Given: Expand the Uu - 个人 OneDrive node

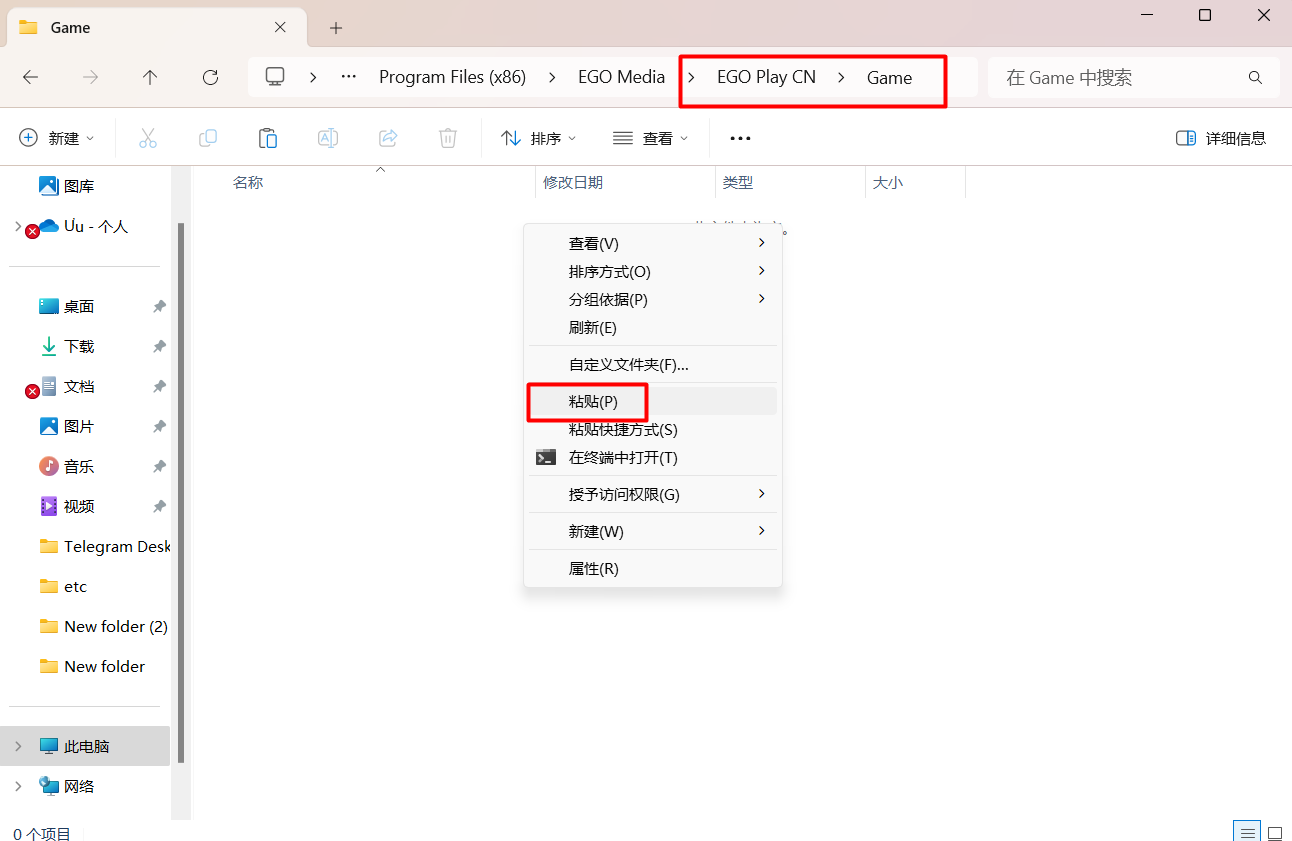Looking at the screenshot, I should click(18, 226).
